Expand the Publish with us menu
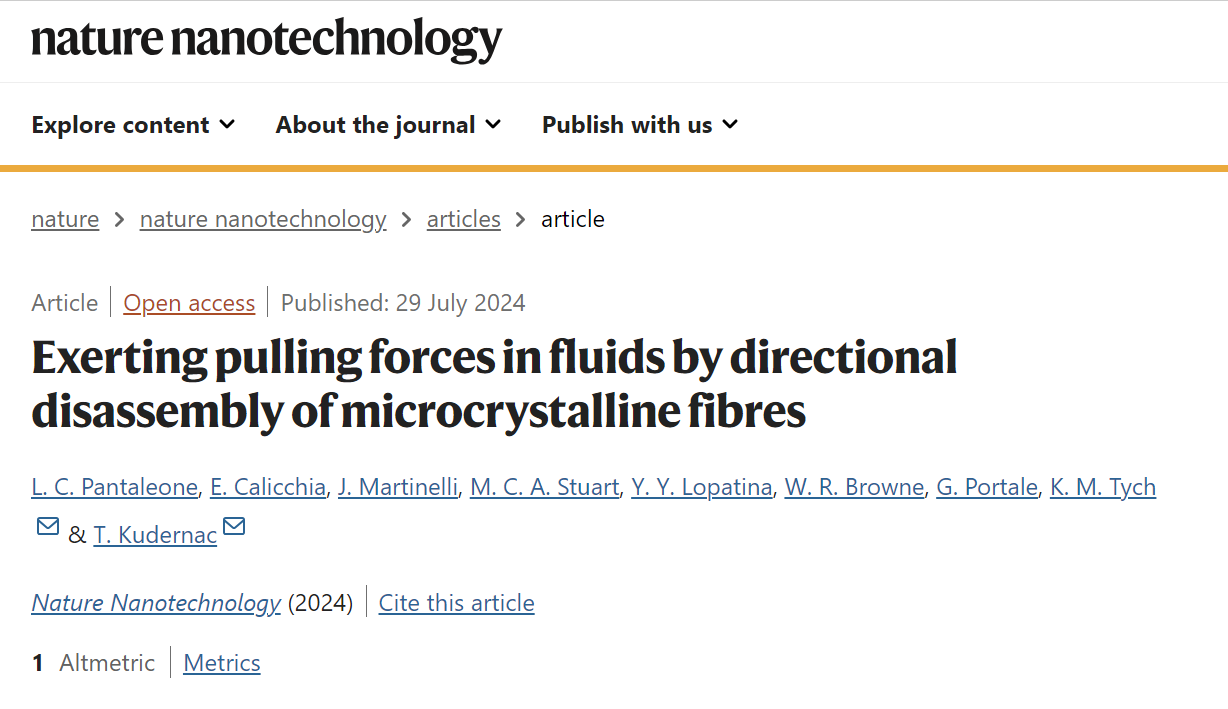The width and height of the screenshot is (1228, 709). point(640,125)
